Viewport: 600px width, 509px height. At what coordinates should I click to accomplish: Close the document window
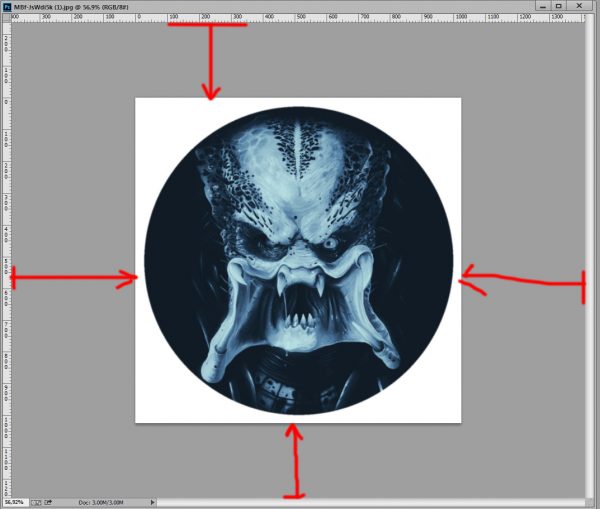579,6
